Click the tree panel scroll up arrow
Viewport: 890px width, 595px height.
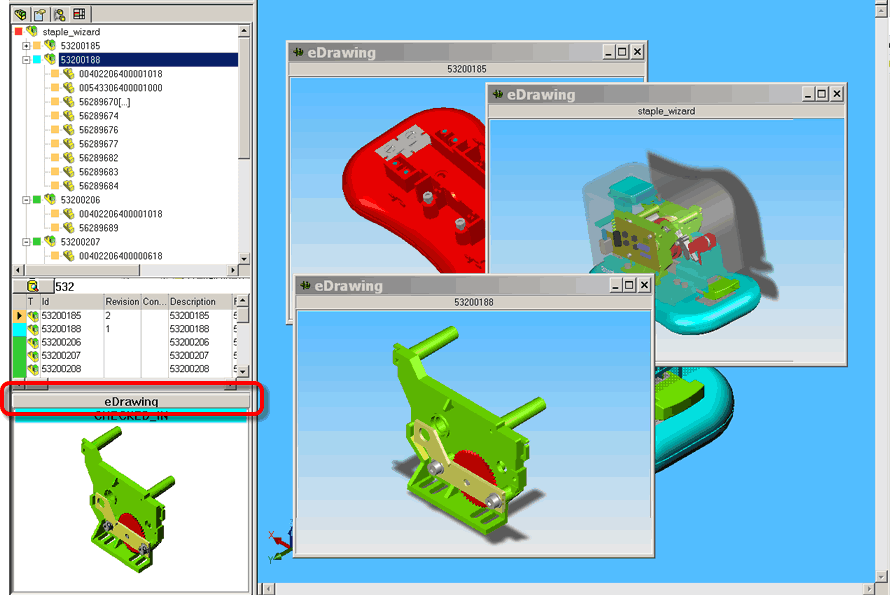coord(244,31)
